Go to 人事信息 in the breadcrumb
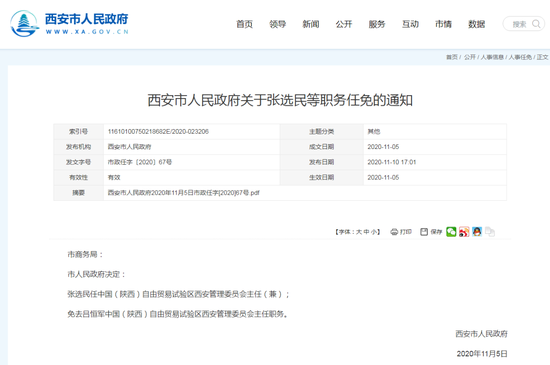 (492, 57)
